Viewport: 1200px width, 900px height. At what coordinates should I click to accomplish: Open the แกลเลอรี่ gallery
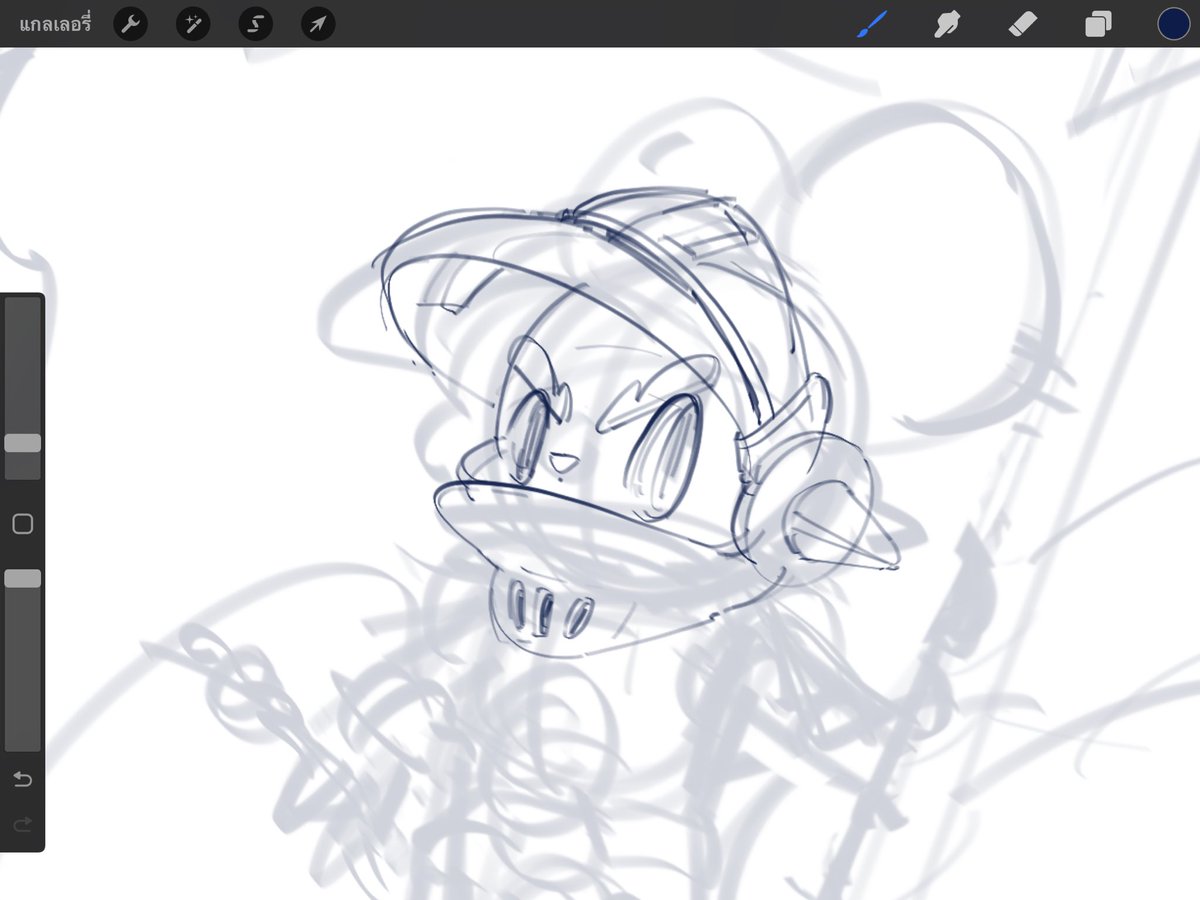point(55,24)
